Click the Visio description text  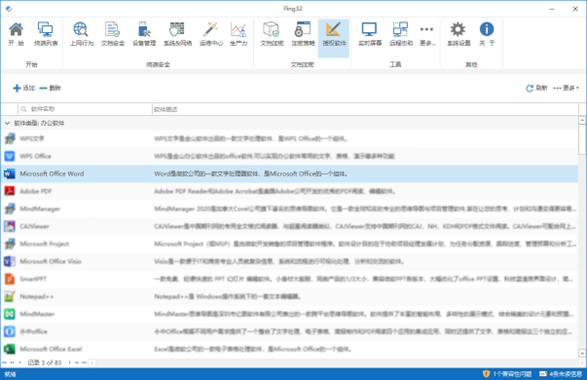tap(279, 261)
